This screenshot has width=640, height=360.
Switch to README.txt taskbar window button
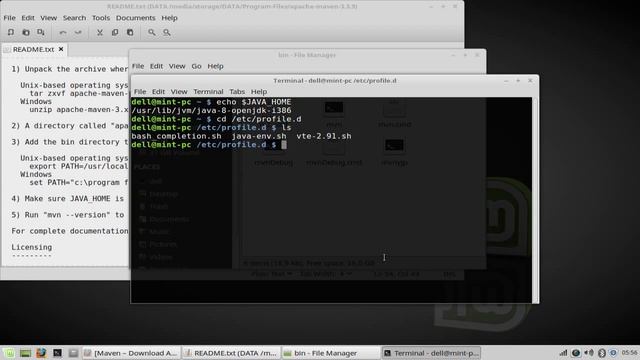(231, 353)
